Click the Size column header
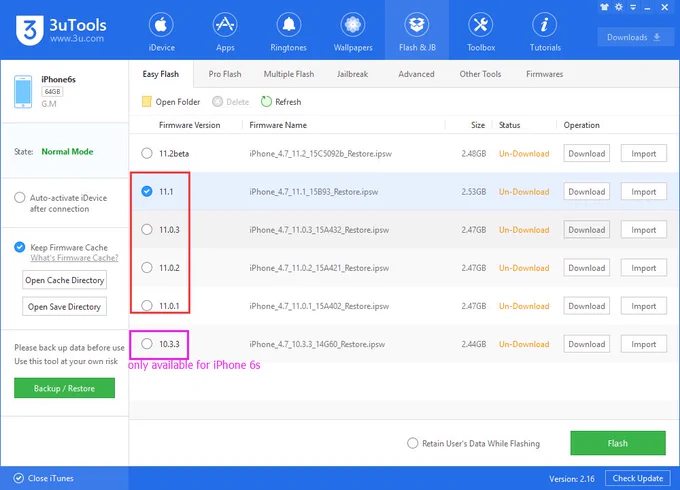Viewport: 680px width, 490px height. coord(478,125)
